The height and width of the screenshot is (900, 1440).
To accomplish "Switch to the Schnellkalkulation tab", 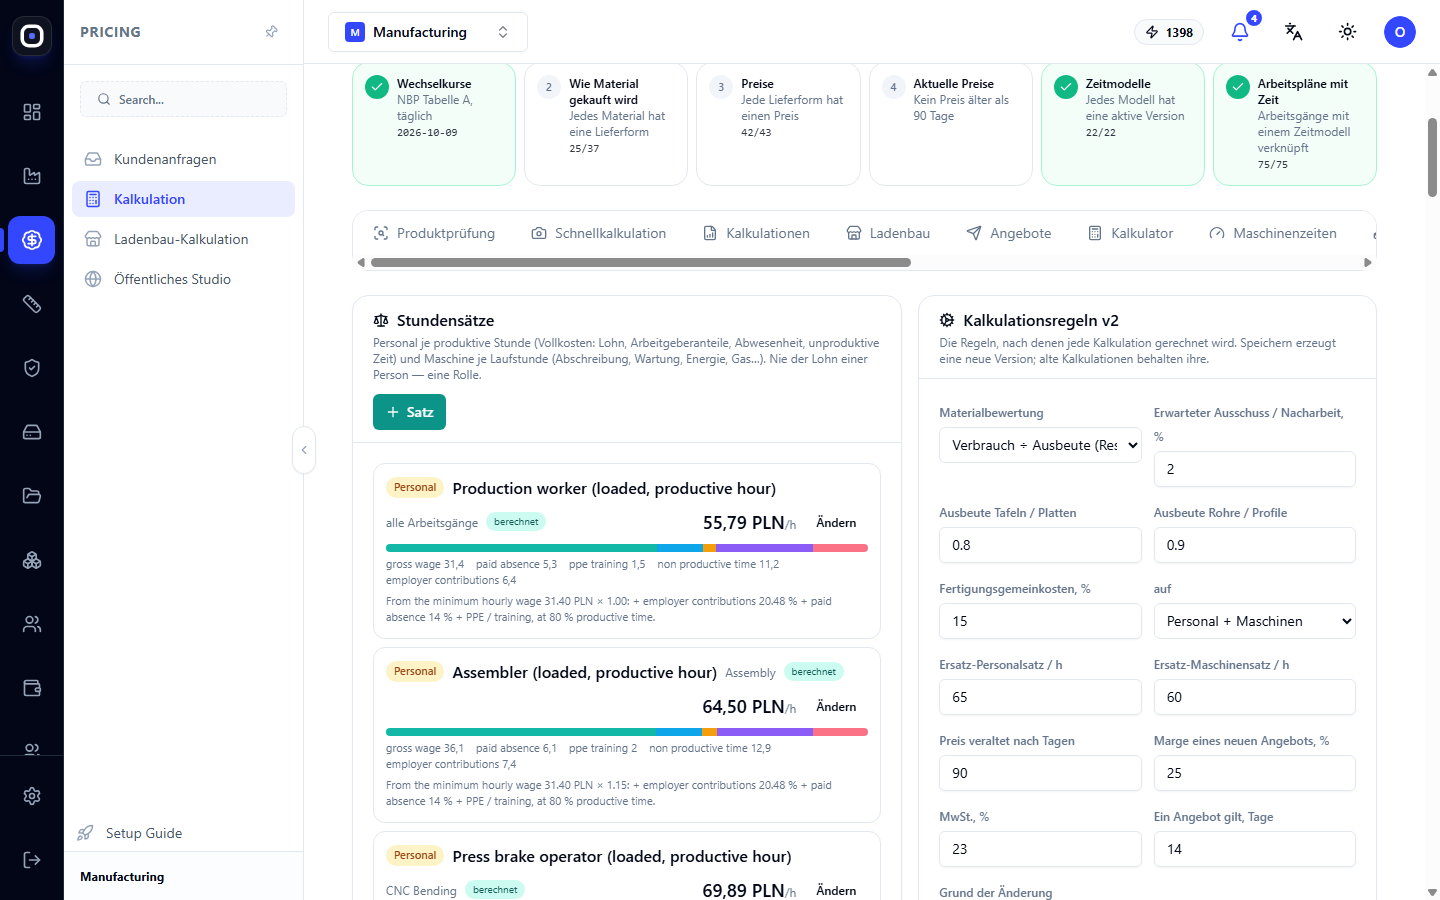I will [598, 233].
